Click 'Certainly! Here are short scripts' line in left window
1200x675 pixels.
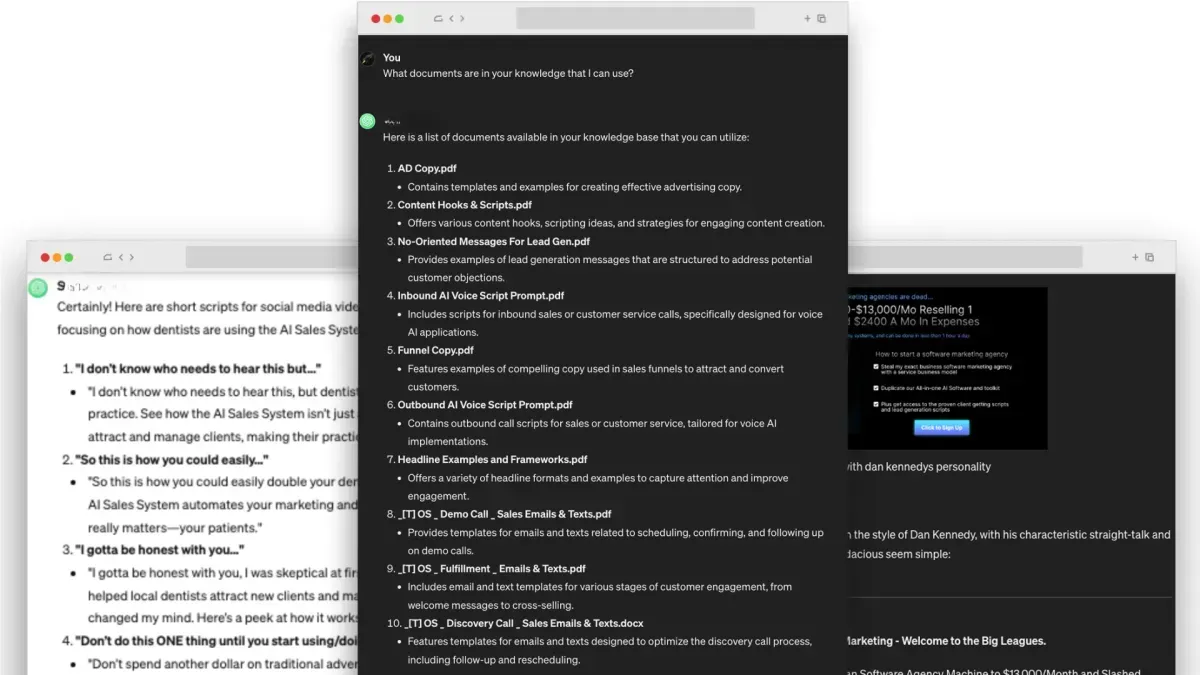[x=207, y=306]
